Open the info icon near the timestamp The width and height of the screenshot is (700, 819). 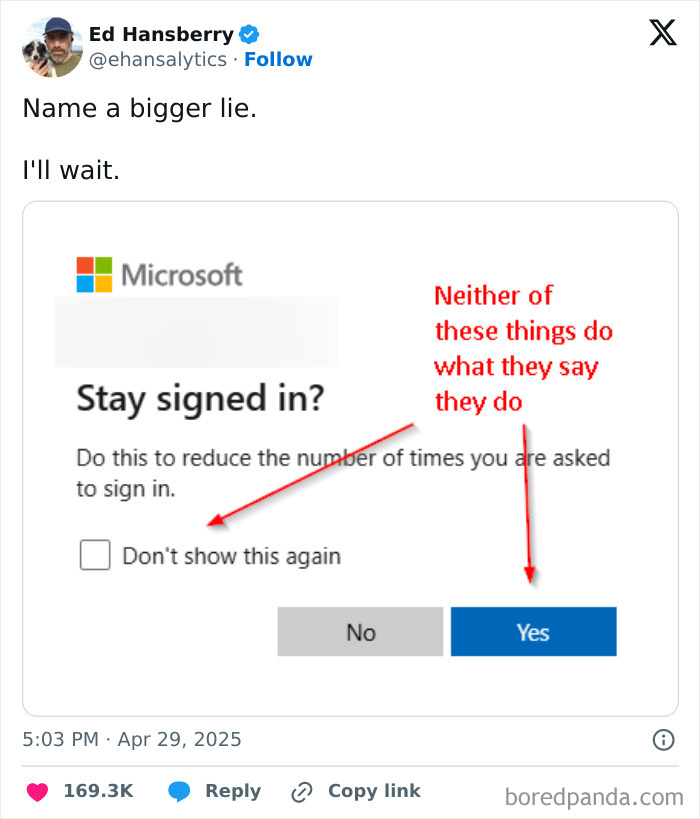coord(665,739)
